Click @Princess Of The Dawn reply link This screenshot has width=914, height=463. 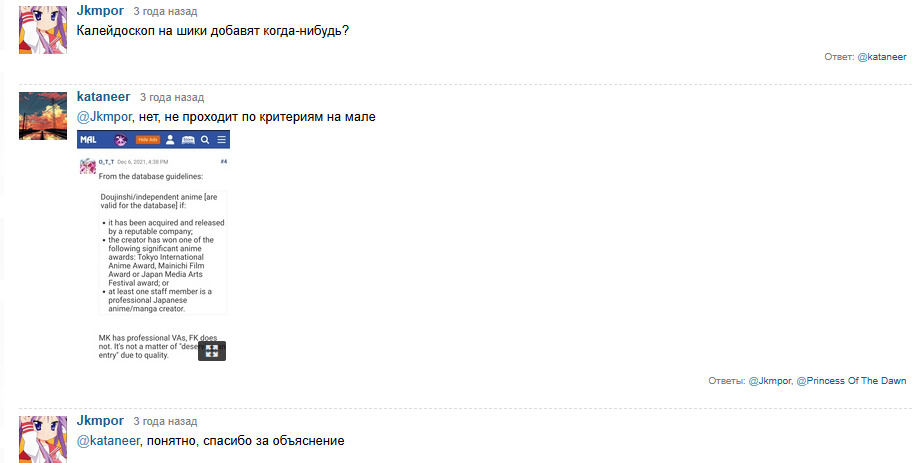(x=851, y=381)
